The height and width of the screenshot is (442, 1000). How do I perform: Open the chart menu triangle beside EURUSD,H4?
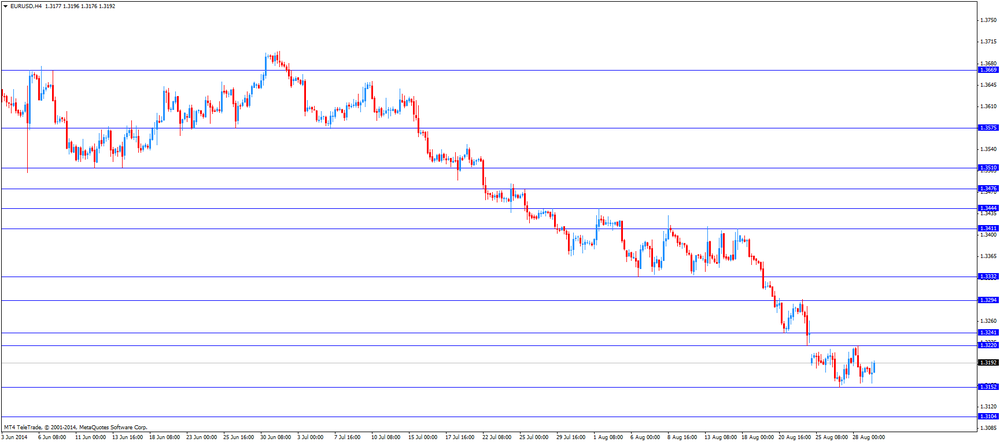4,6
